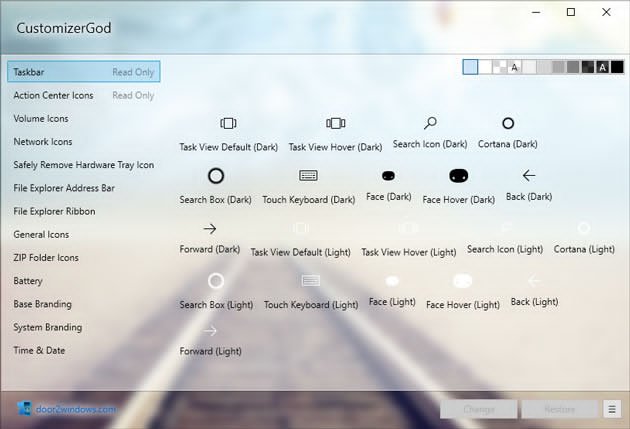Click the Restore button

point(560,409)
